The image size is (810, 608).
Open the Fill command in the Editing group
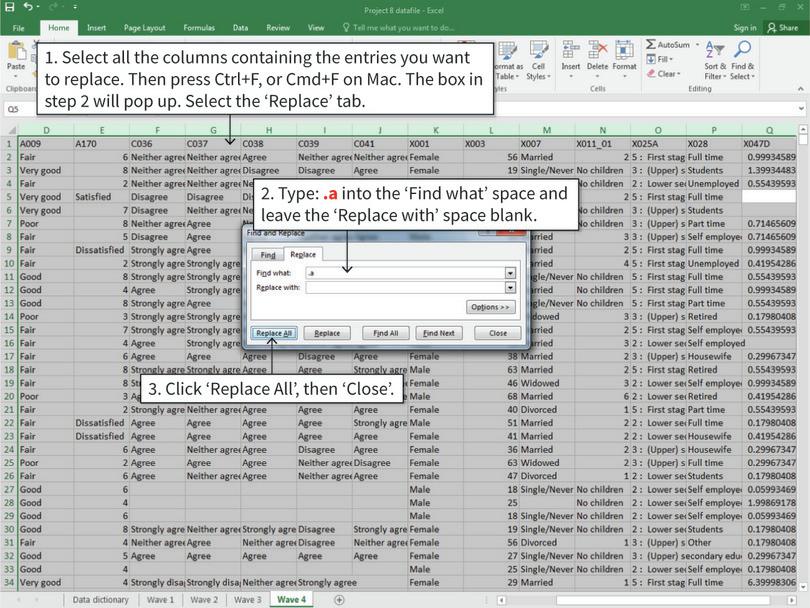point(652,58)
